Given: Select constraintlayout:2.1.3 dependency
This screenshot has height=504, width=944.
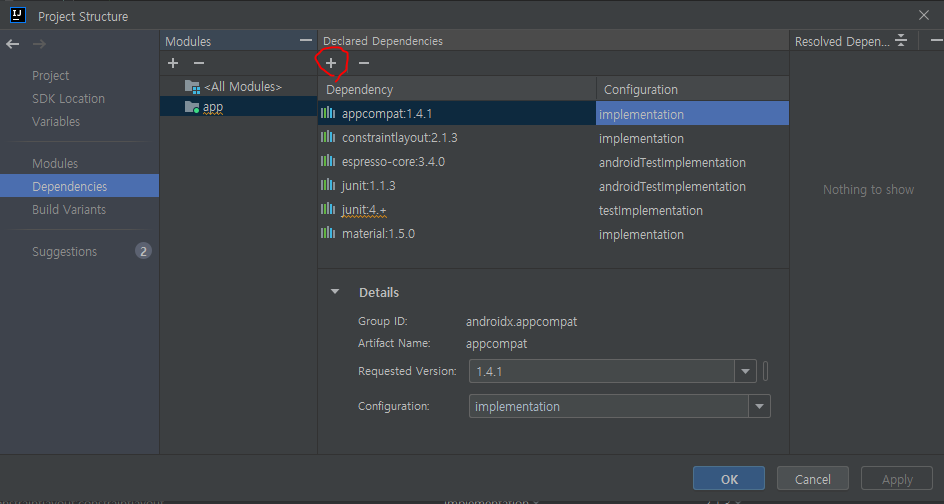Looking at the screenshot, I should pyautogui.click(x=457, y=137).
